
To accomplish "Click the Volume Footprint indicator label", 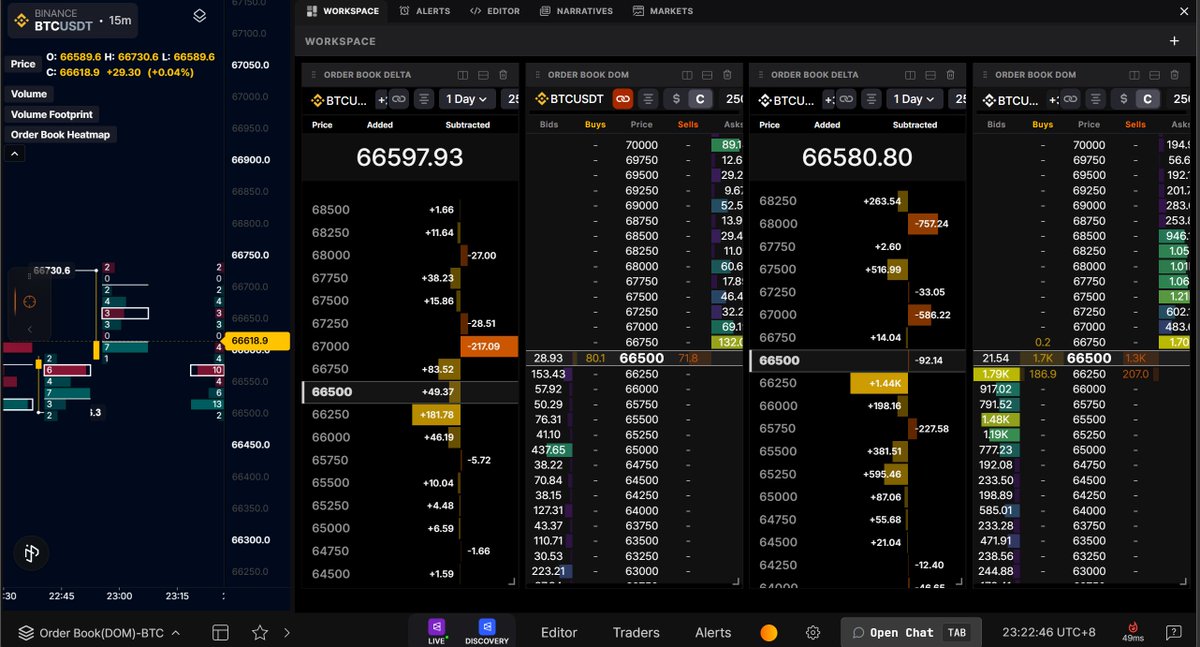I will click(x=50, y=114).
